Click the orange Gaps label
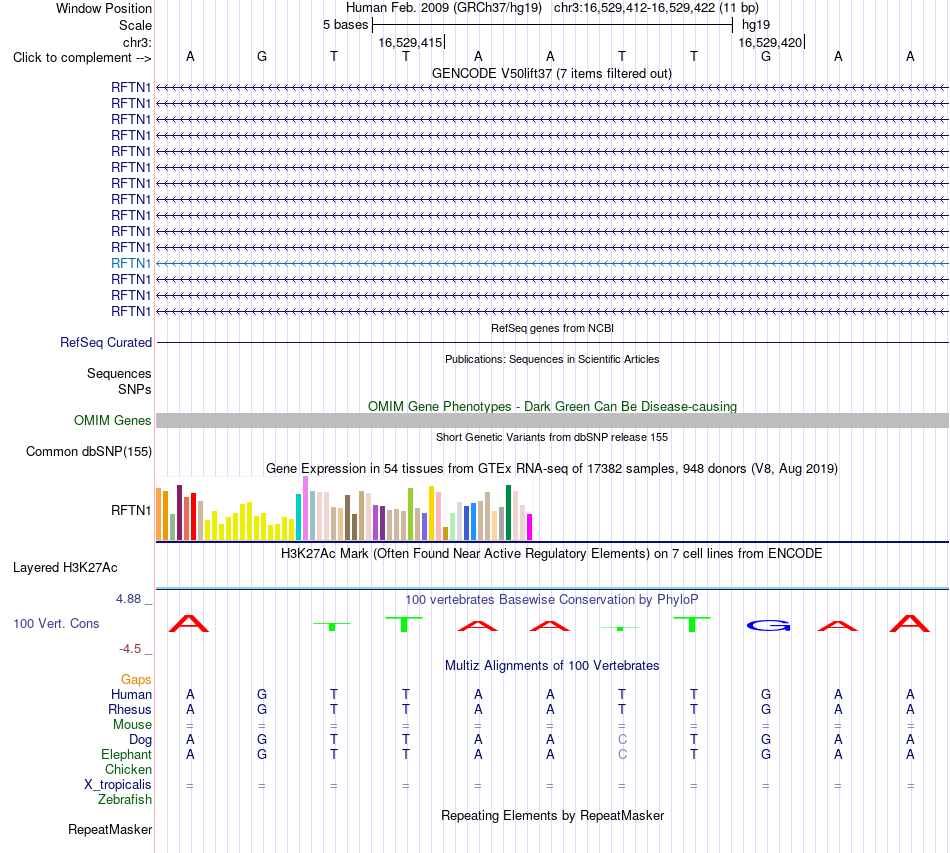 (x=136, y=680)
